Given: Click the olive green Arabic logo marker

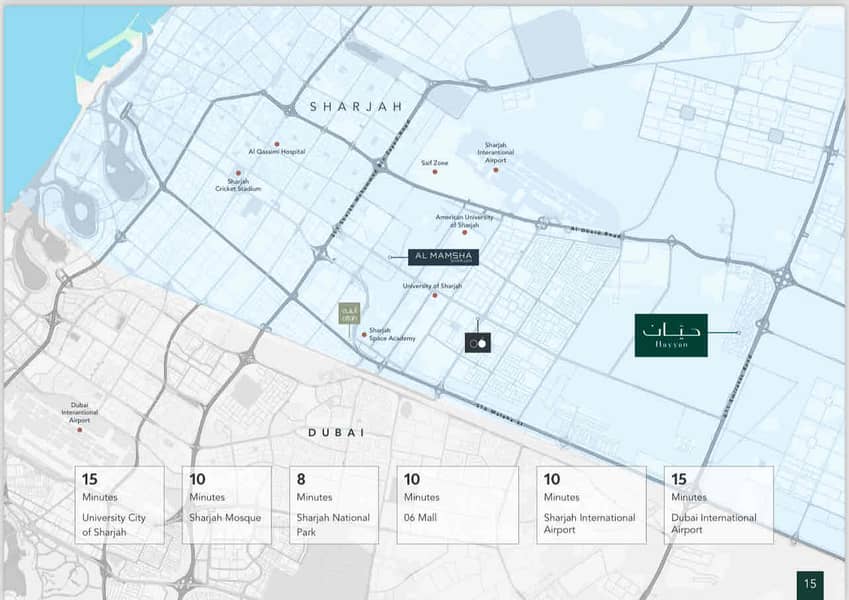Looking at the screenshot, I should tap(349, 314).
